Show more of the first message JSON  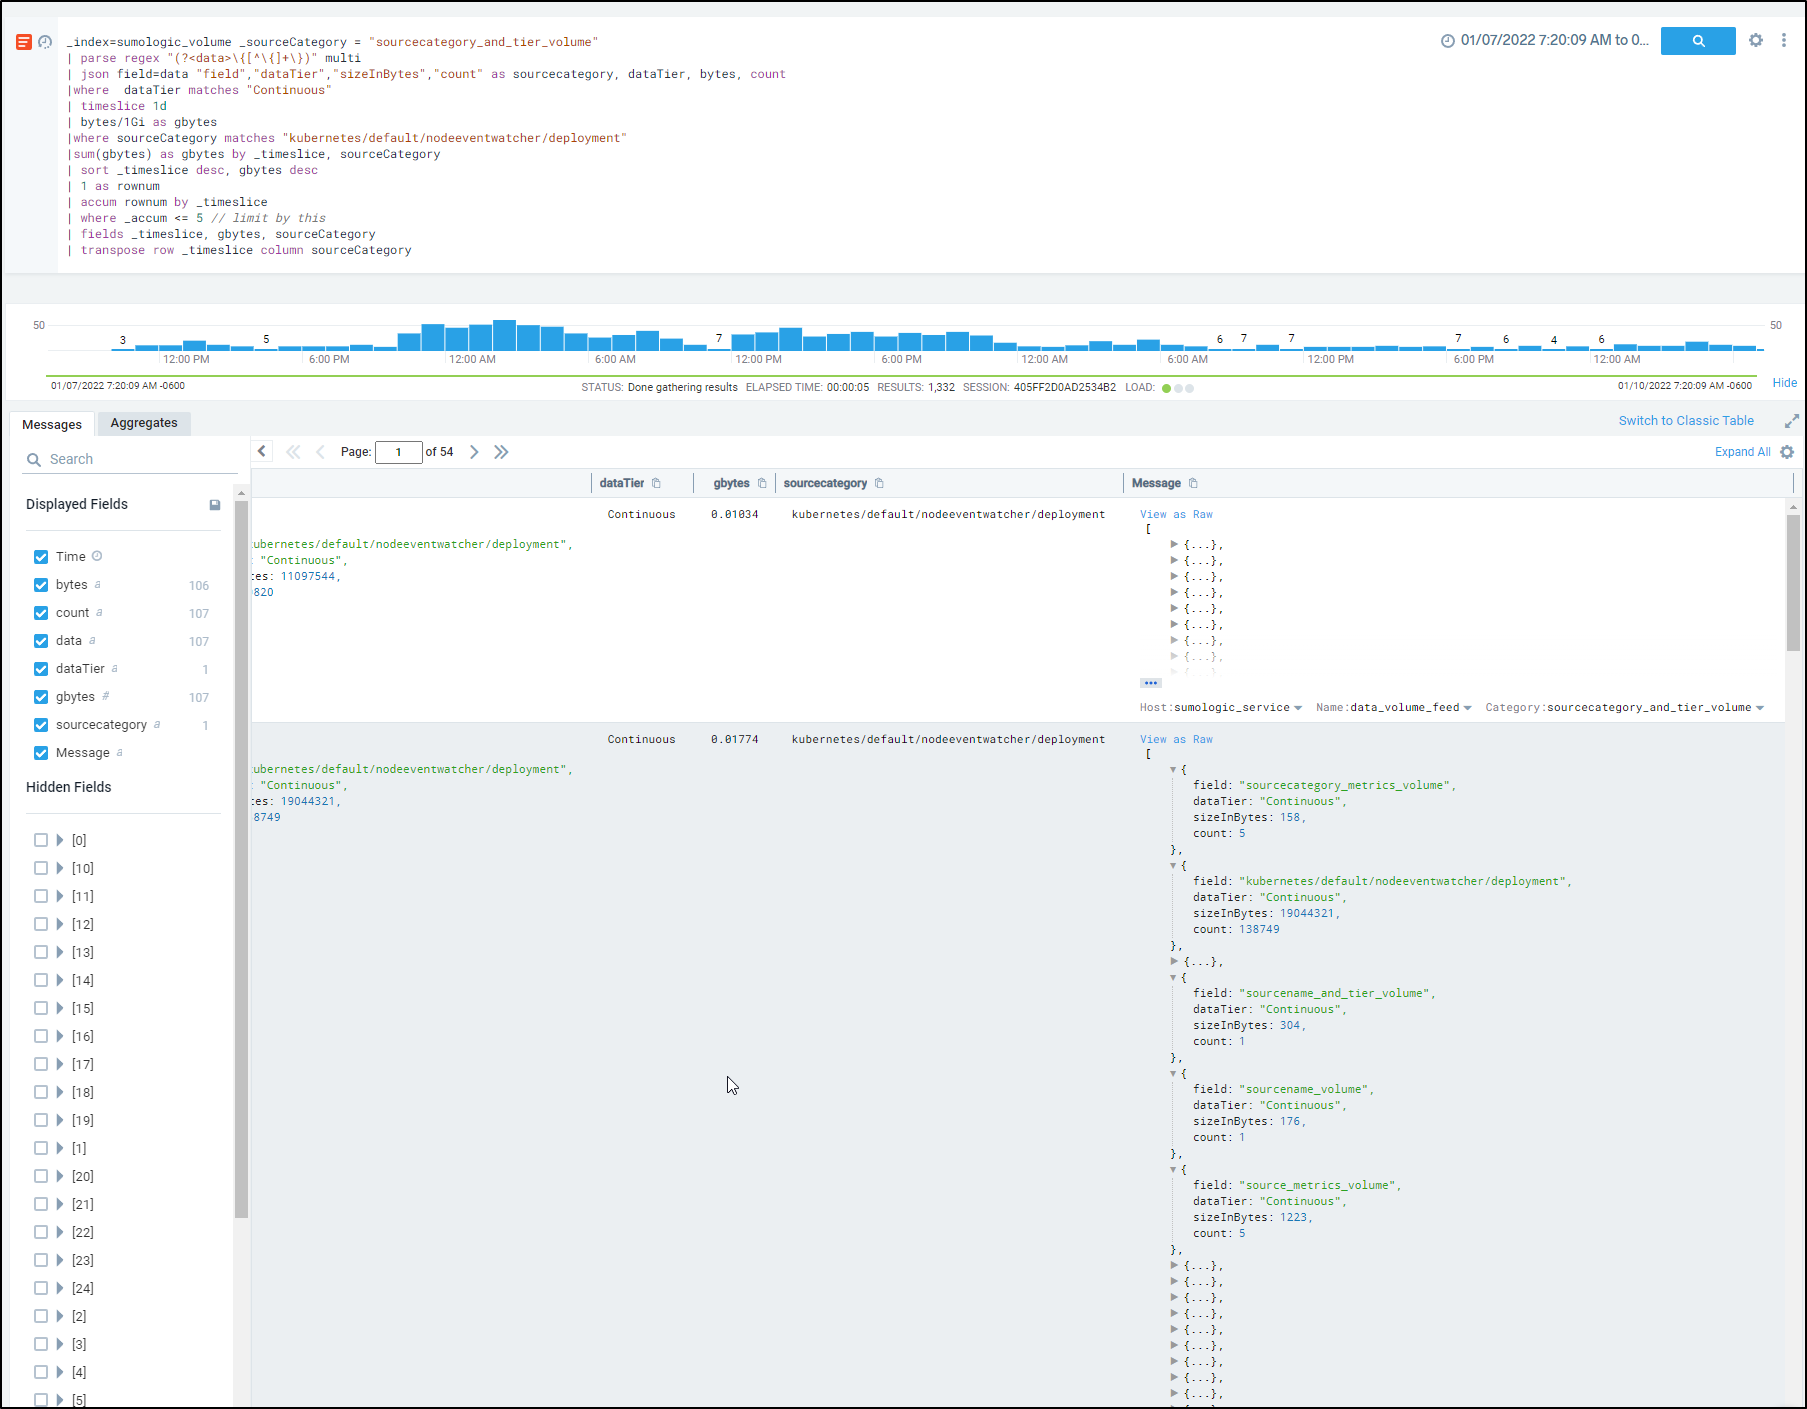tap(1150, 683)
